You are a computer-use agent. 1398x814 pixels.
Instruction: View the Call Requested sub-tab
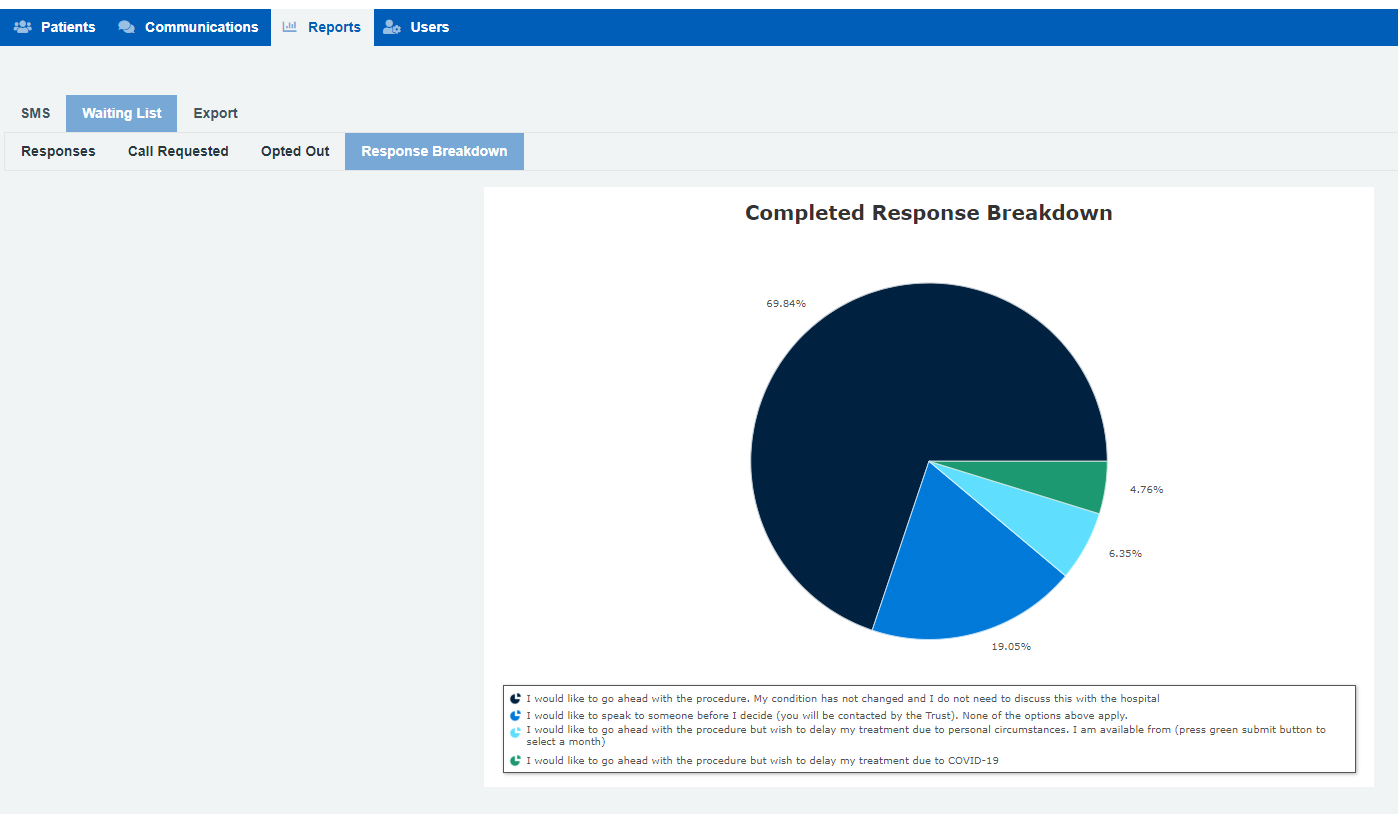(178, 151)
